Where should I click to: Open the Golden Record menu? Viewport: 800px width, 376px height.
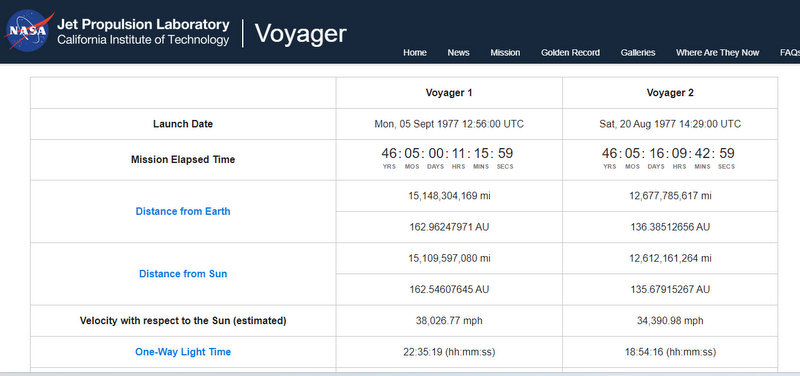570,53
